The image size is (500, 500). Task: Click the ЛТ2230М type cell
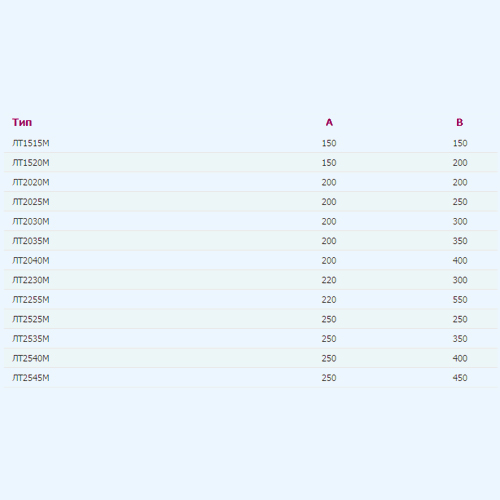point(31,280)
